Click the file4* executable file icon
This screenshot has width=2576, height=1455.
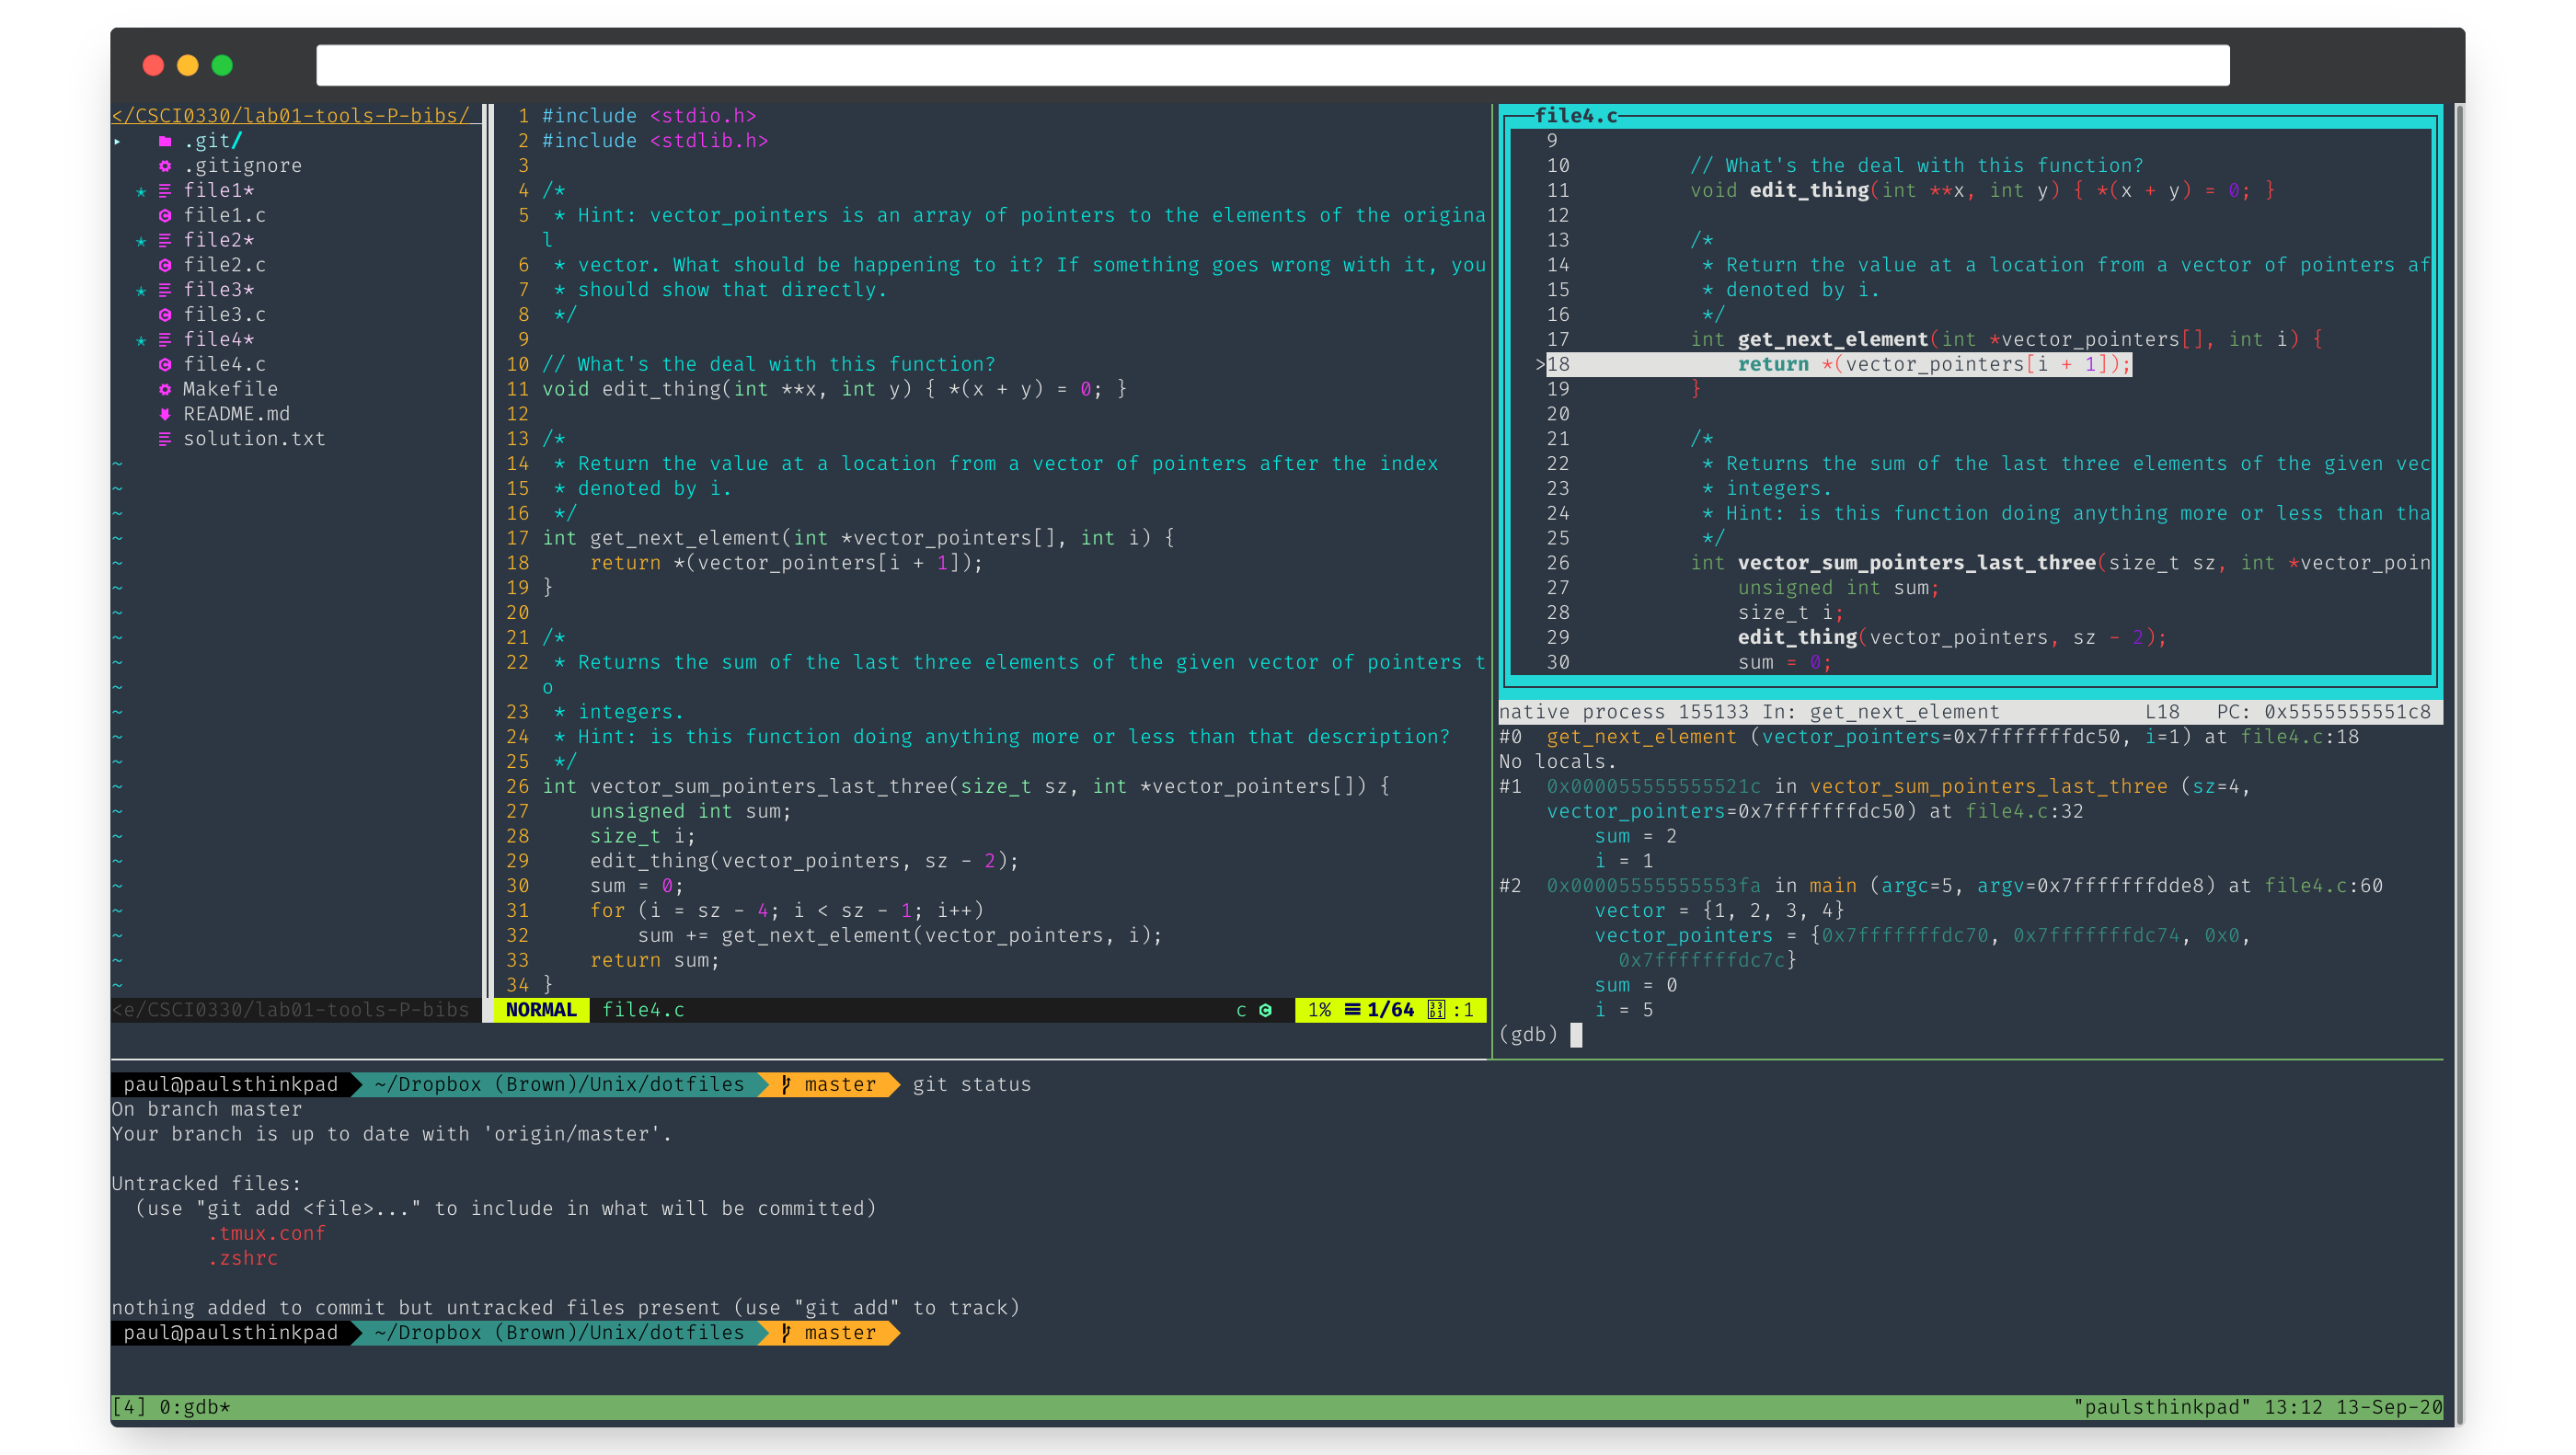165,340
